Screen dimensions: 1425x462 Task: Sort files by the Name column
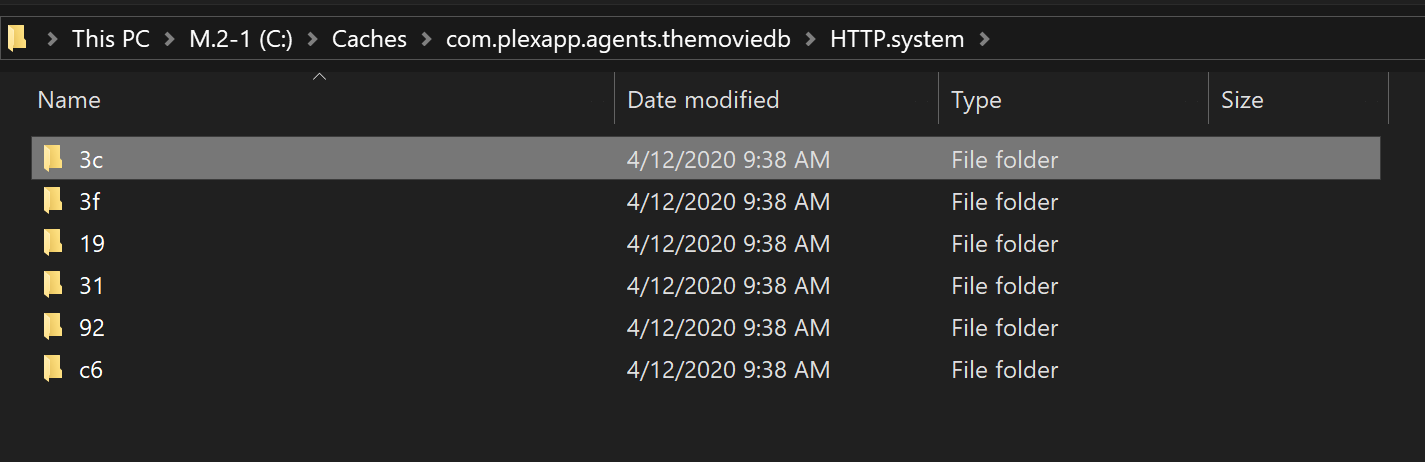69,100
